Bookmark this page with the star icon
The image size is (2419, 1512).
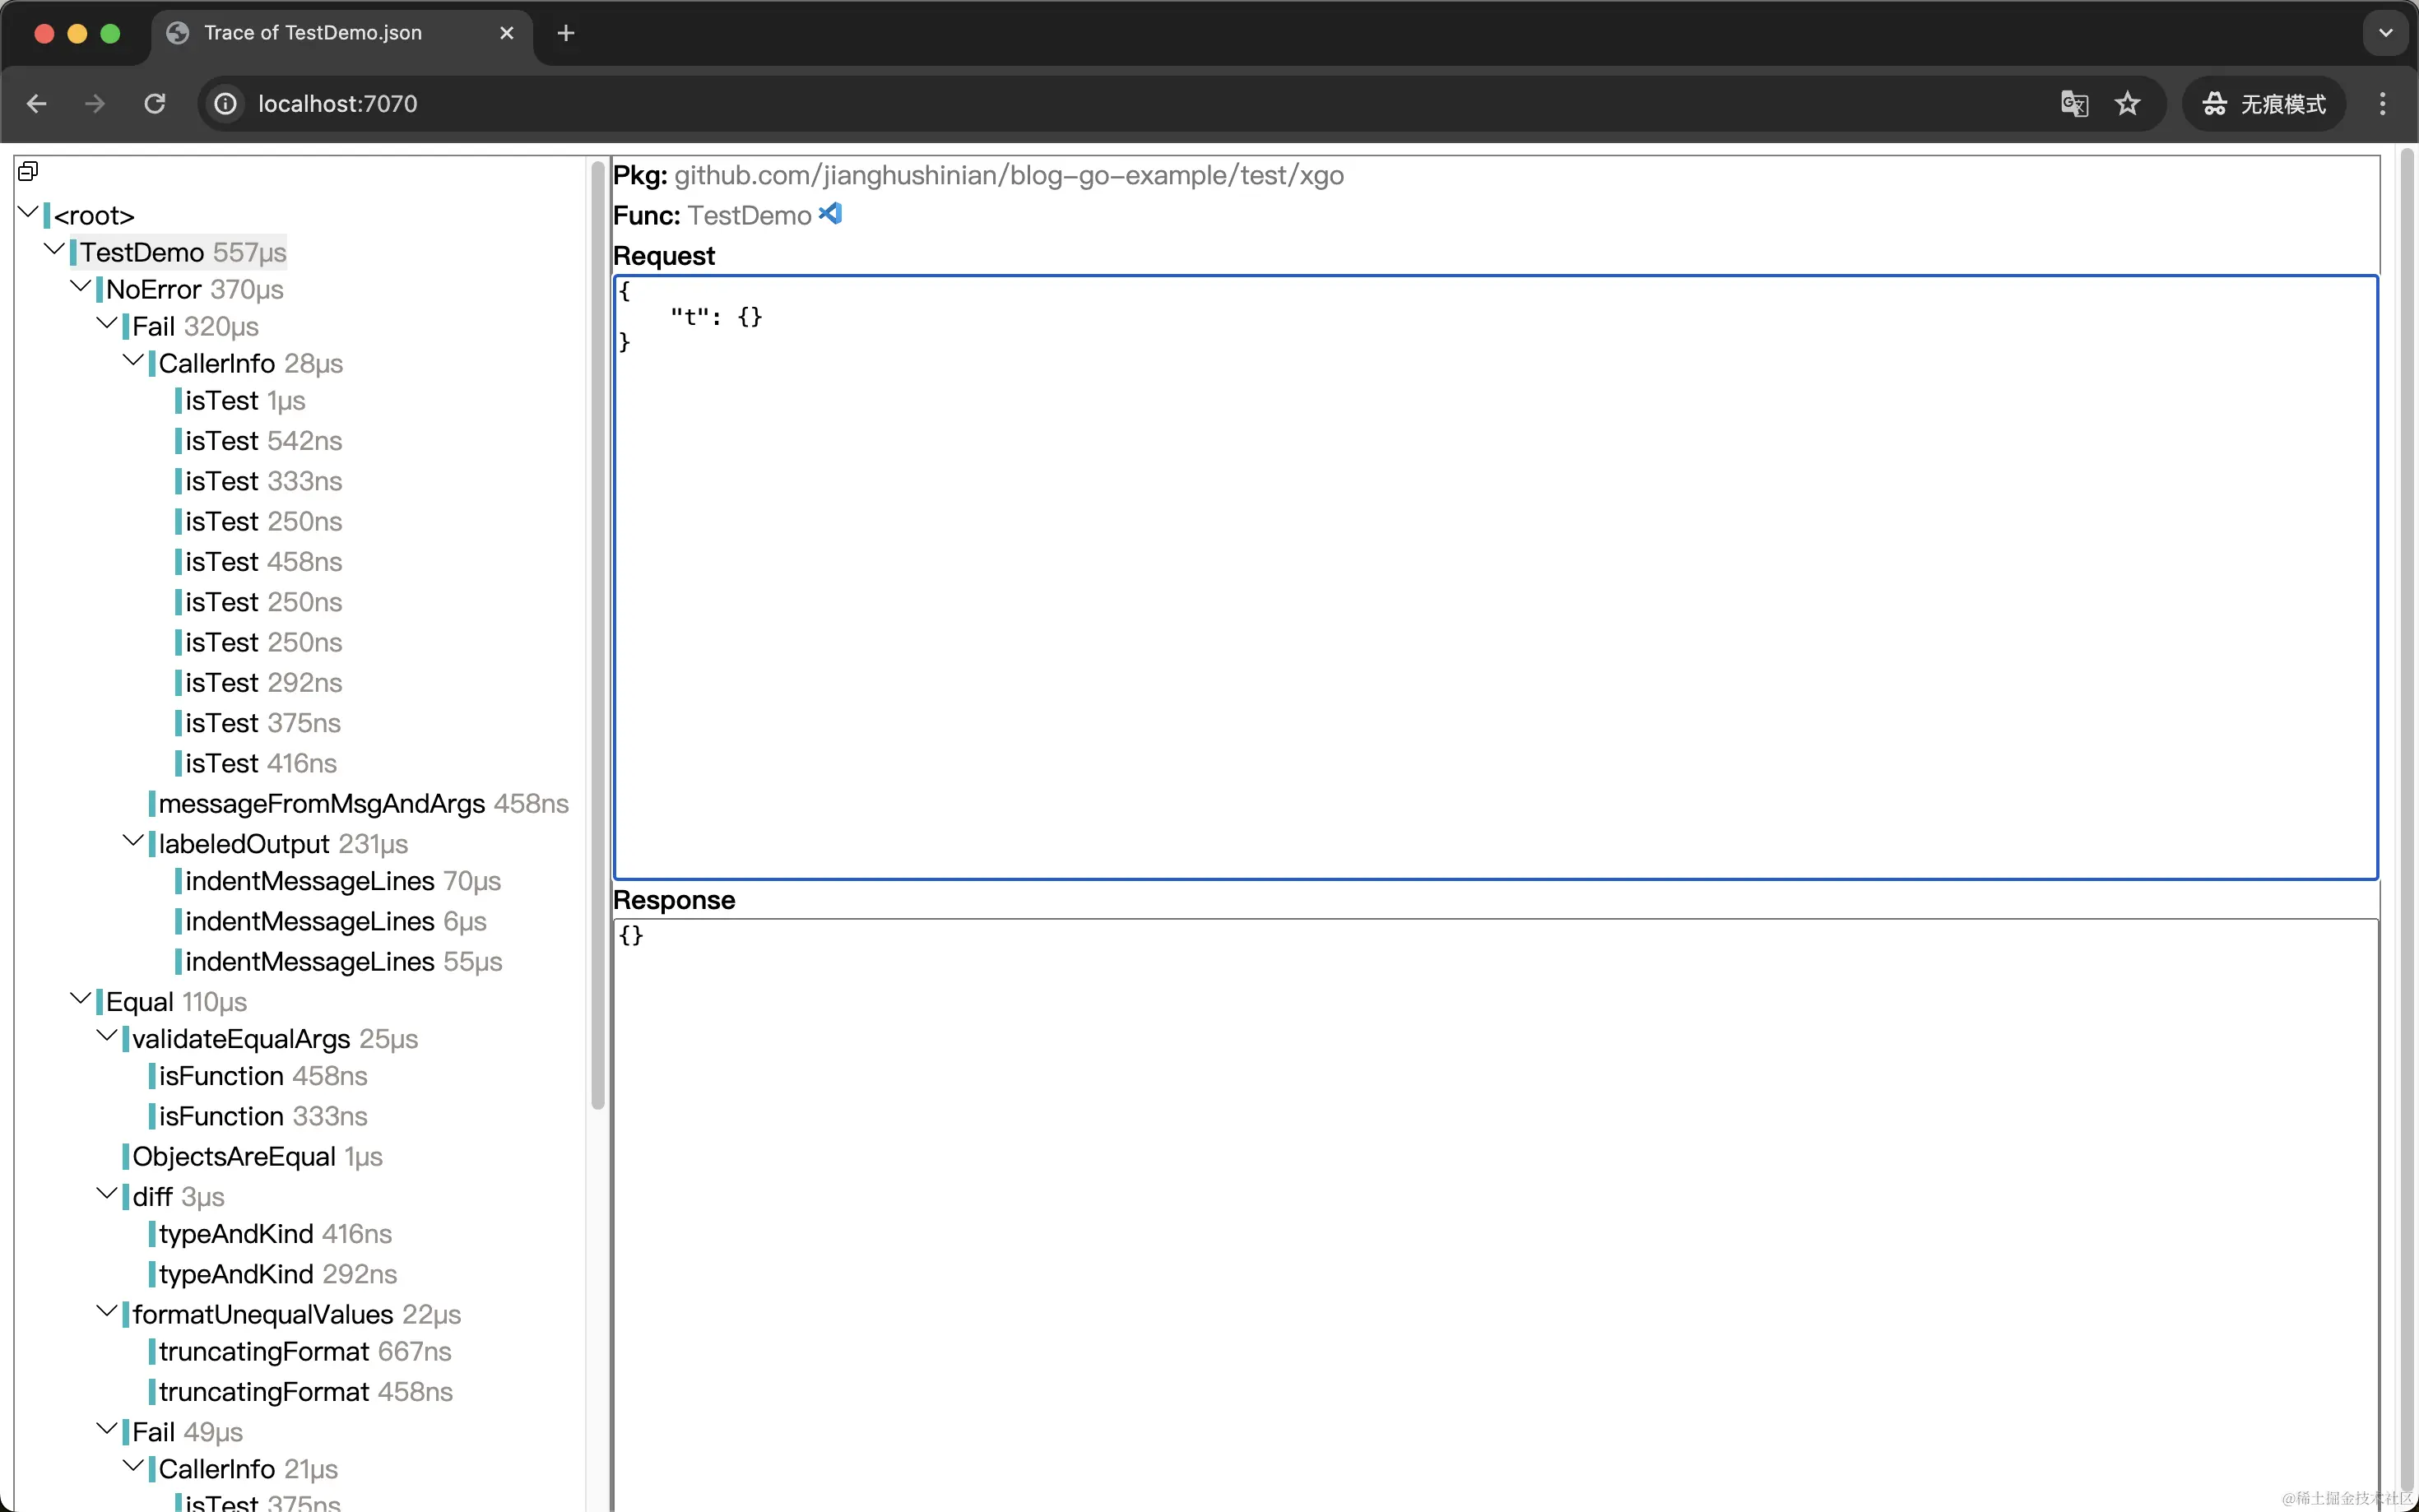coord(2127,103)
